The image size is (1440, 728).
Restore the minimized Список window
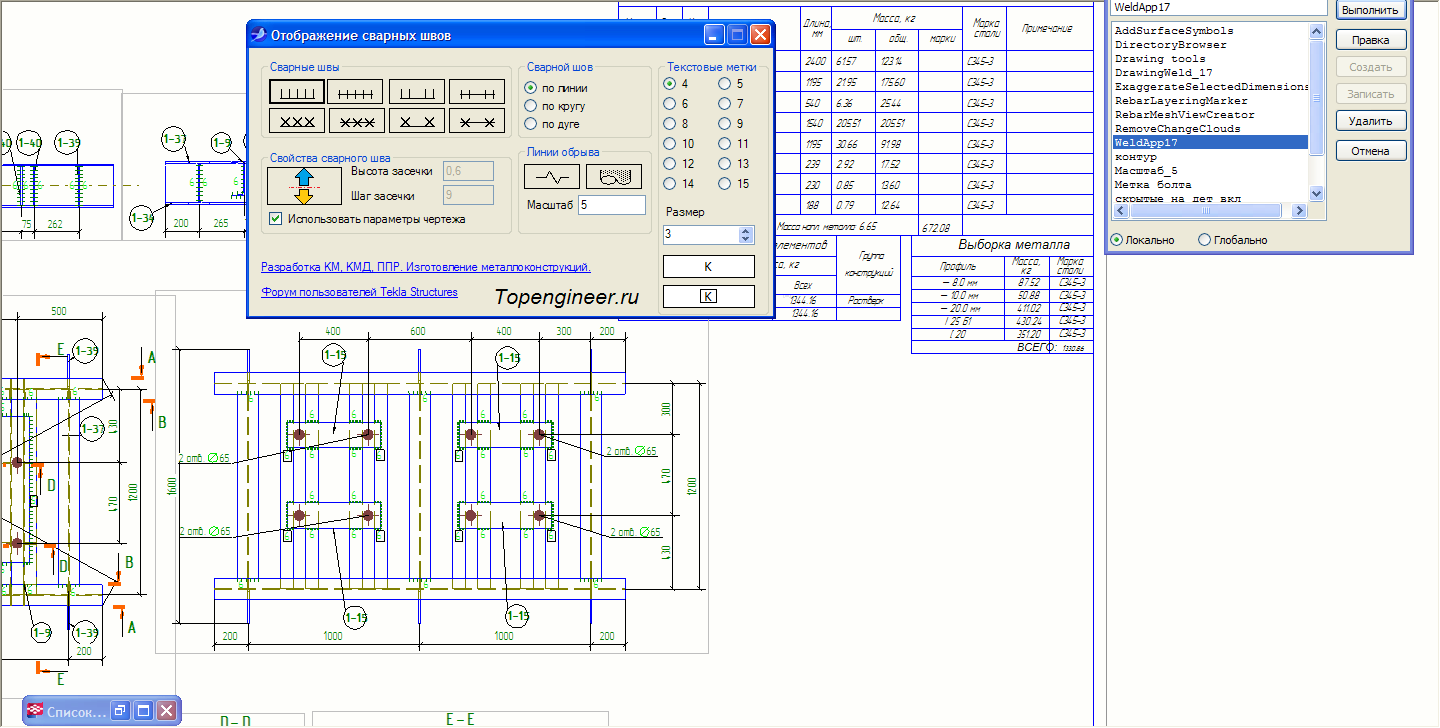pos(119,711)
